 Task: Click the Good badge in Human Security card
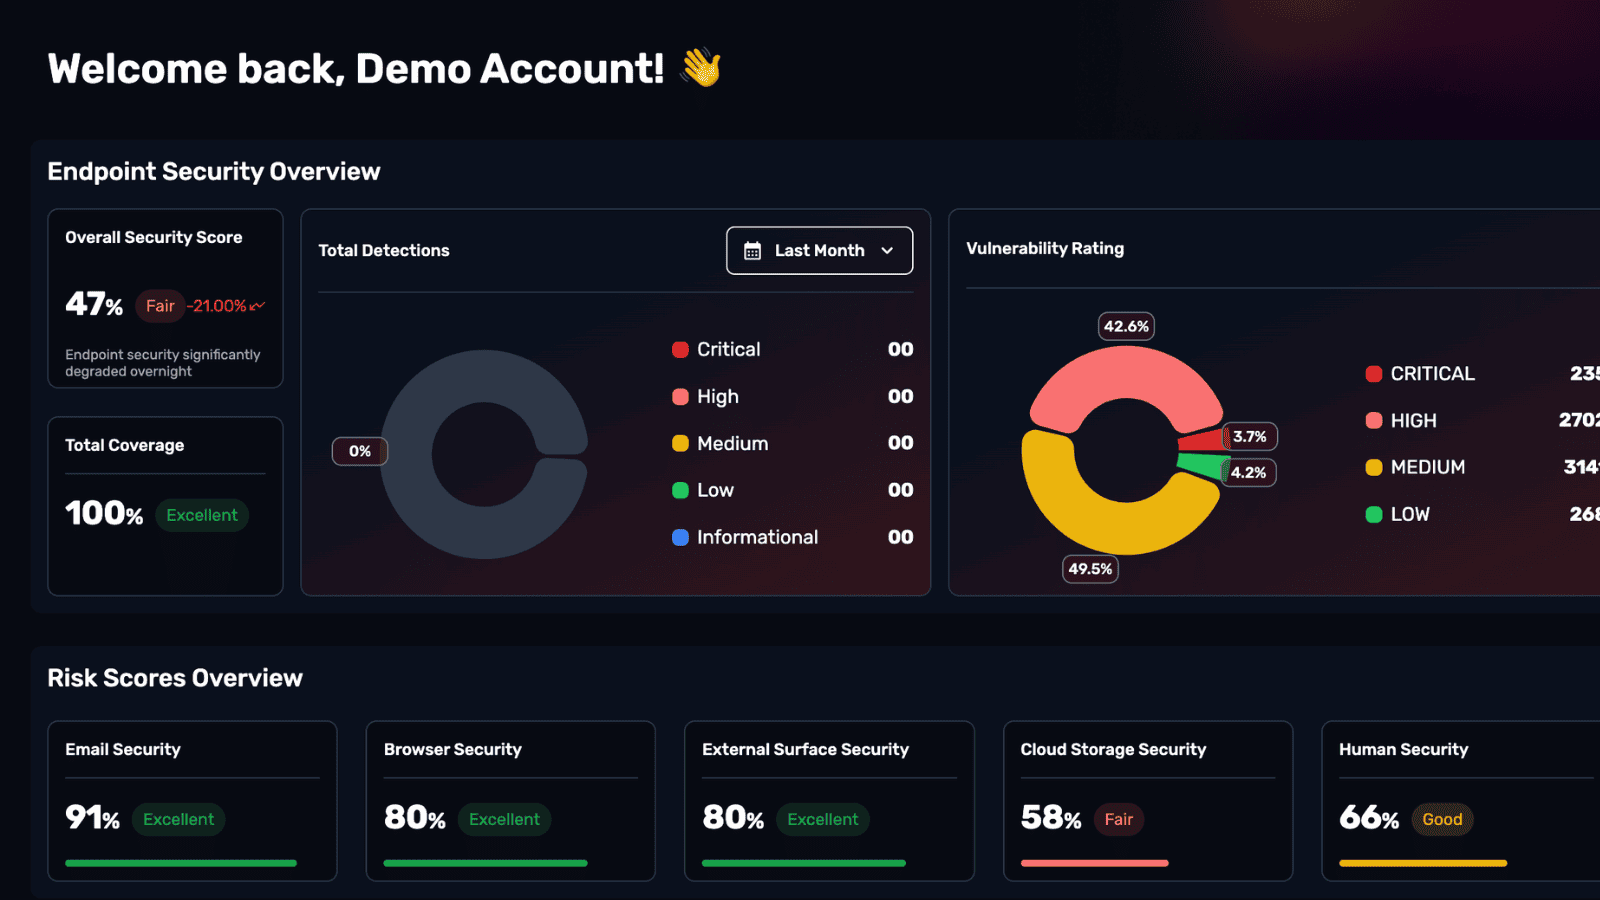tap(1442, 819)
